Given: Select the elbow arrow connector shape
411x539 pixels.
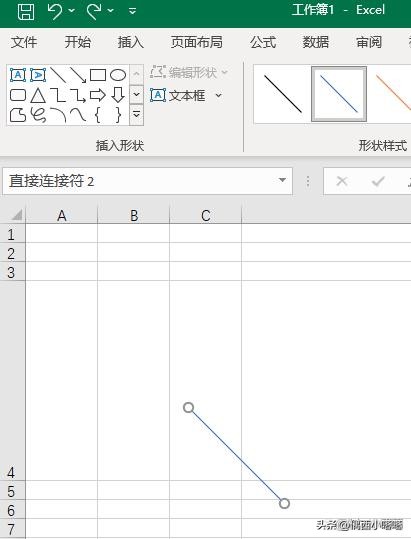Looking at the screenshot, I should point(78,95).
